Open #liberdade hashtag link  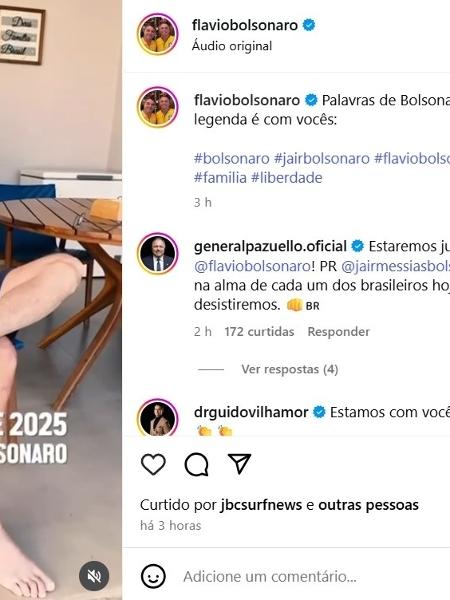(287, 178)
